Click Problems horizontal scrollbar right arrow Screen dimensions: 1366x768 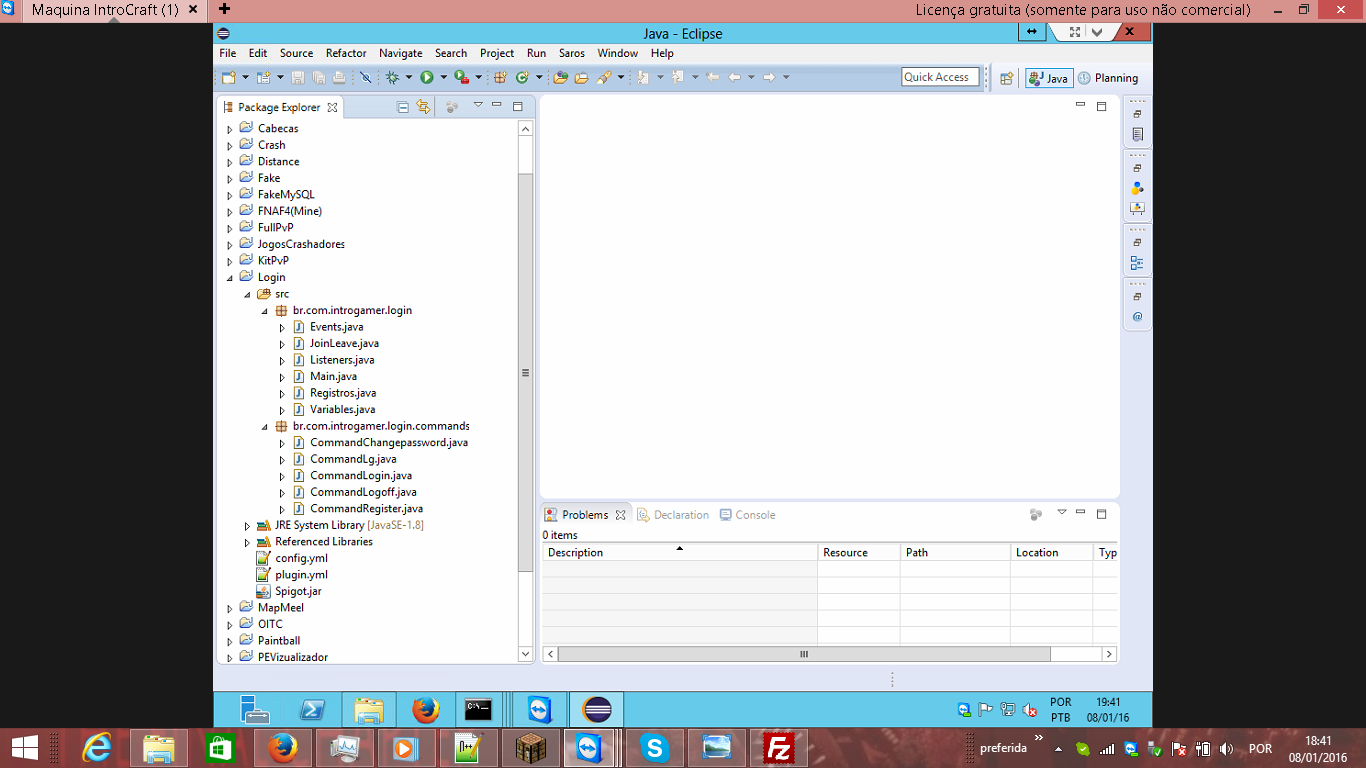pos(1108,654)
